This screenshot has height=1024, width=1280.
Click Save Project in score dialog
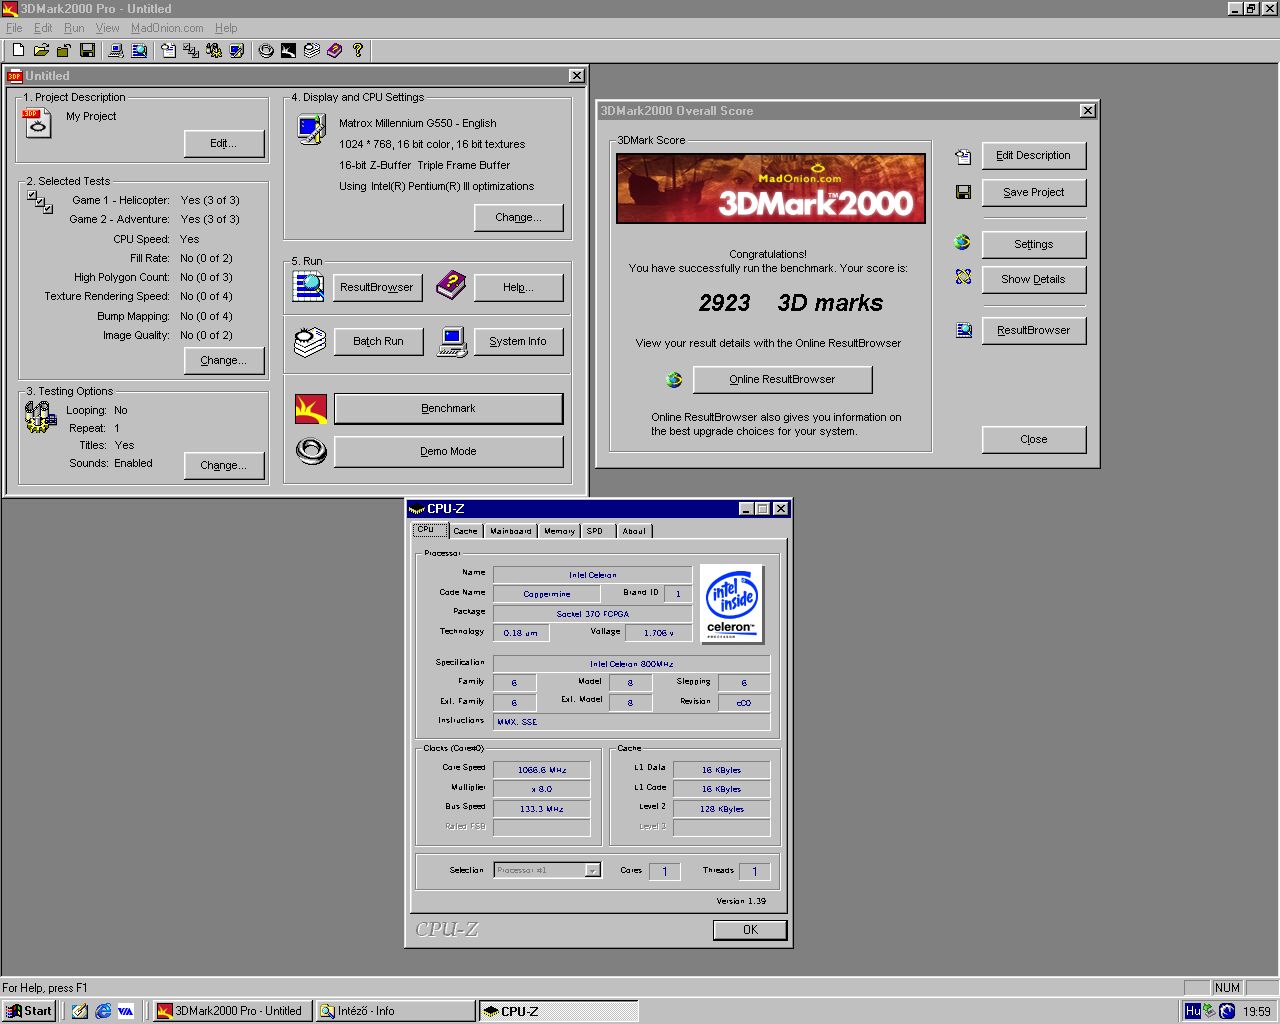pyautogui.click(x=1034, y=192)
